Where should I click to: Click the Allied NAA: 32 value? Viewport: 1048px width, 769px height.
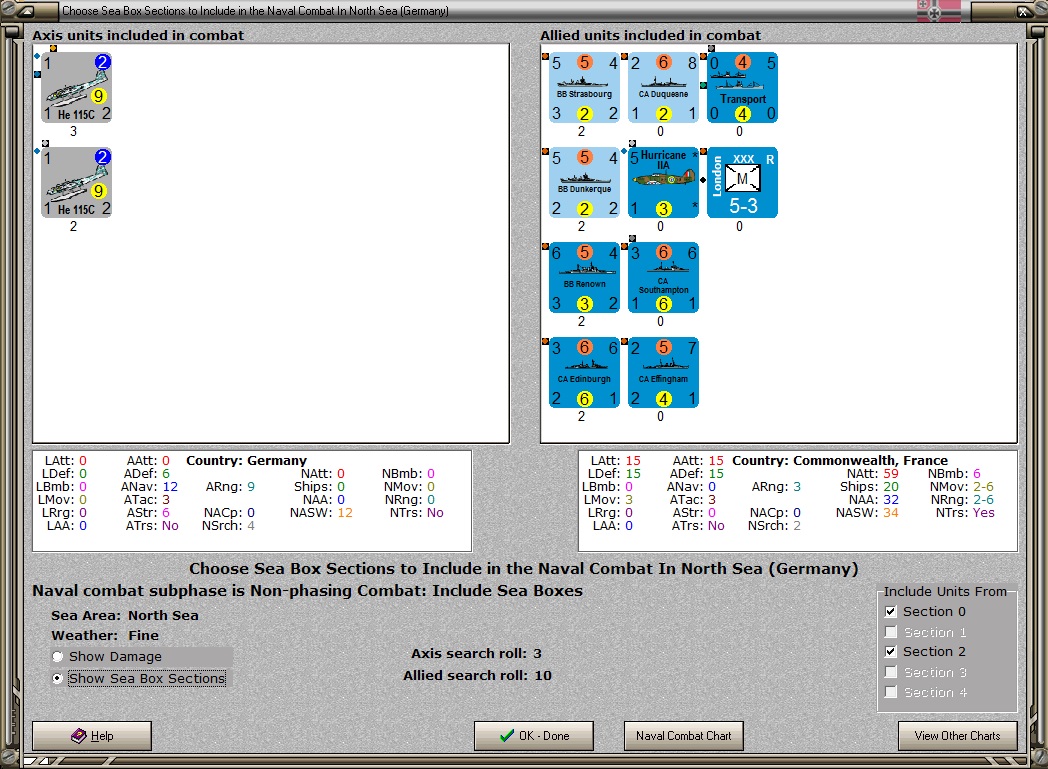pyautogui.click(x=891, y=500)
